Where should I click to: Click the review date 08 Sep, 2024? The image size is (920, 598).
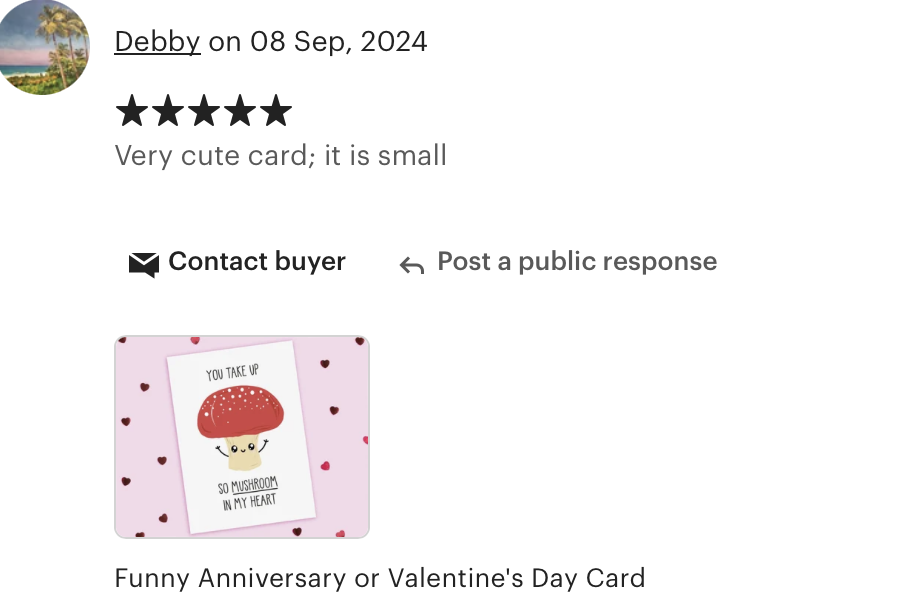pyautogui.click(x=339, y=42)
